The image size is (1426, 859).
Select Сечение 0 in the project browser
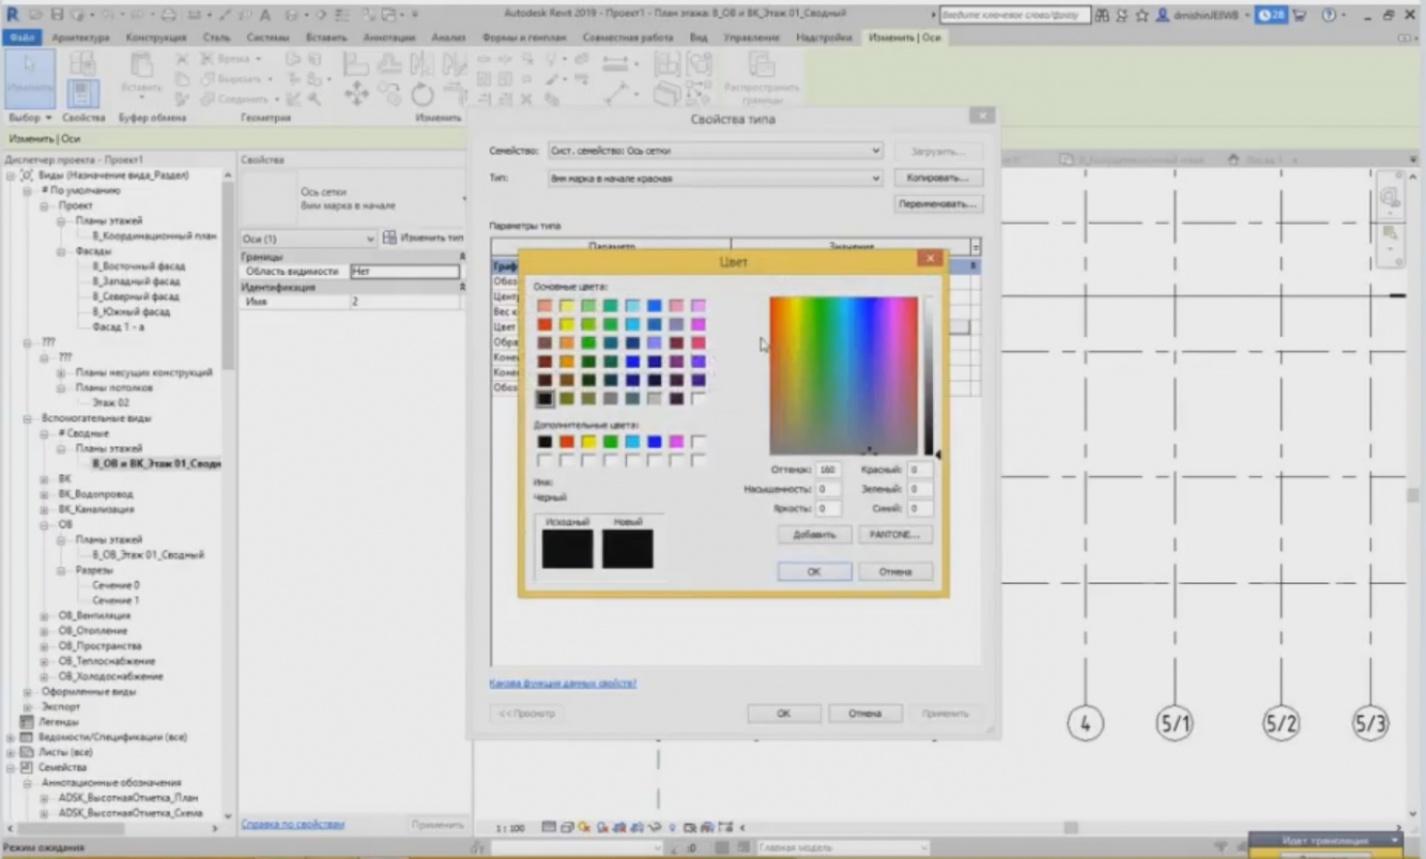[116, 585]
